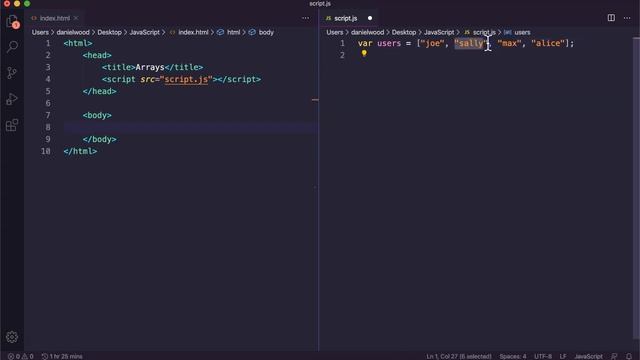
Task: Click 'script.js' file in right breadcrumb
Action: point(484,32)
